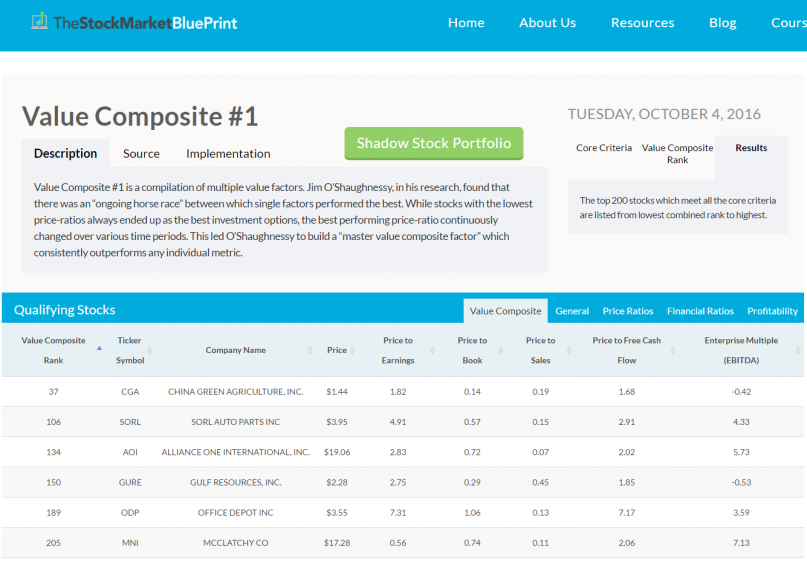Sort by Price to Sales arrows

click(x=569, y=350)
